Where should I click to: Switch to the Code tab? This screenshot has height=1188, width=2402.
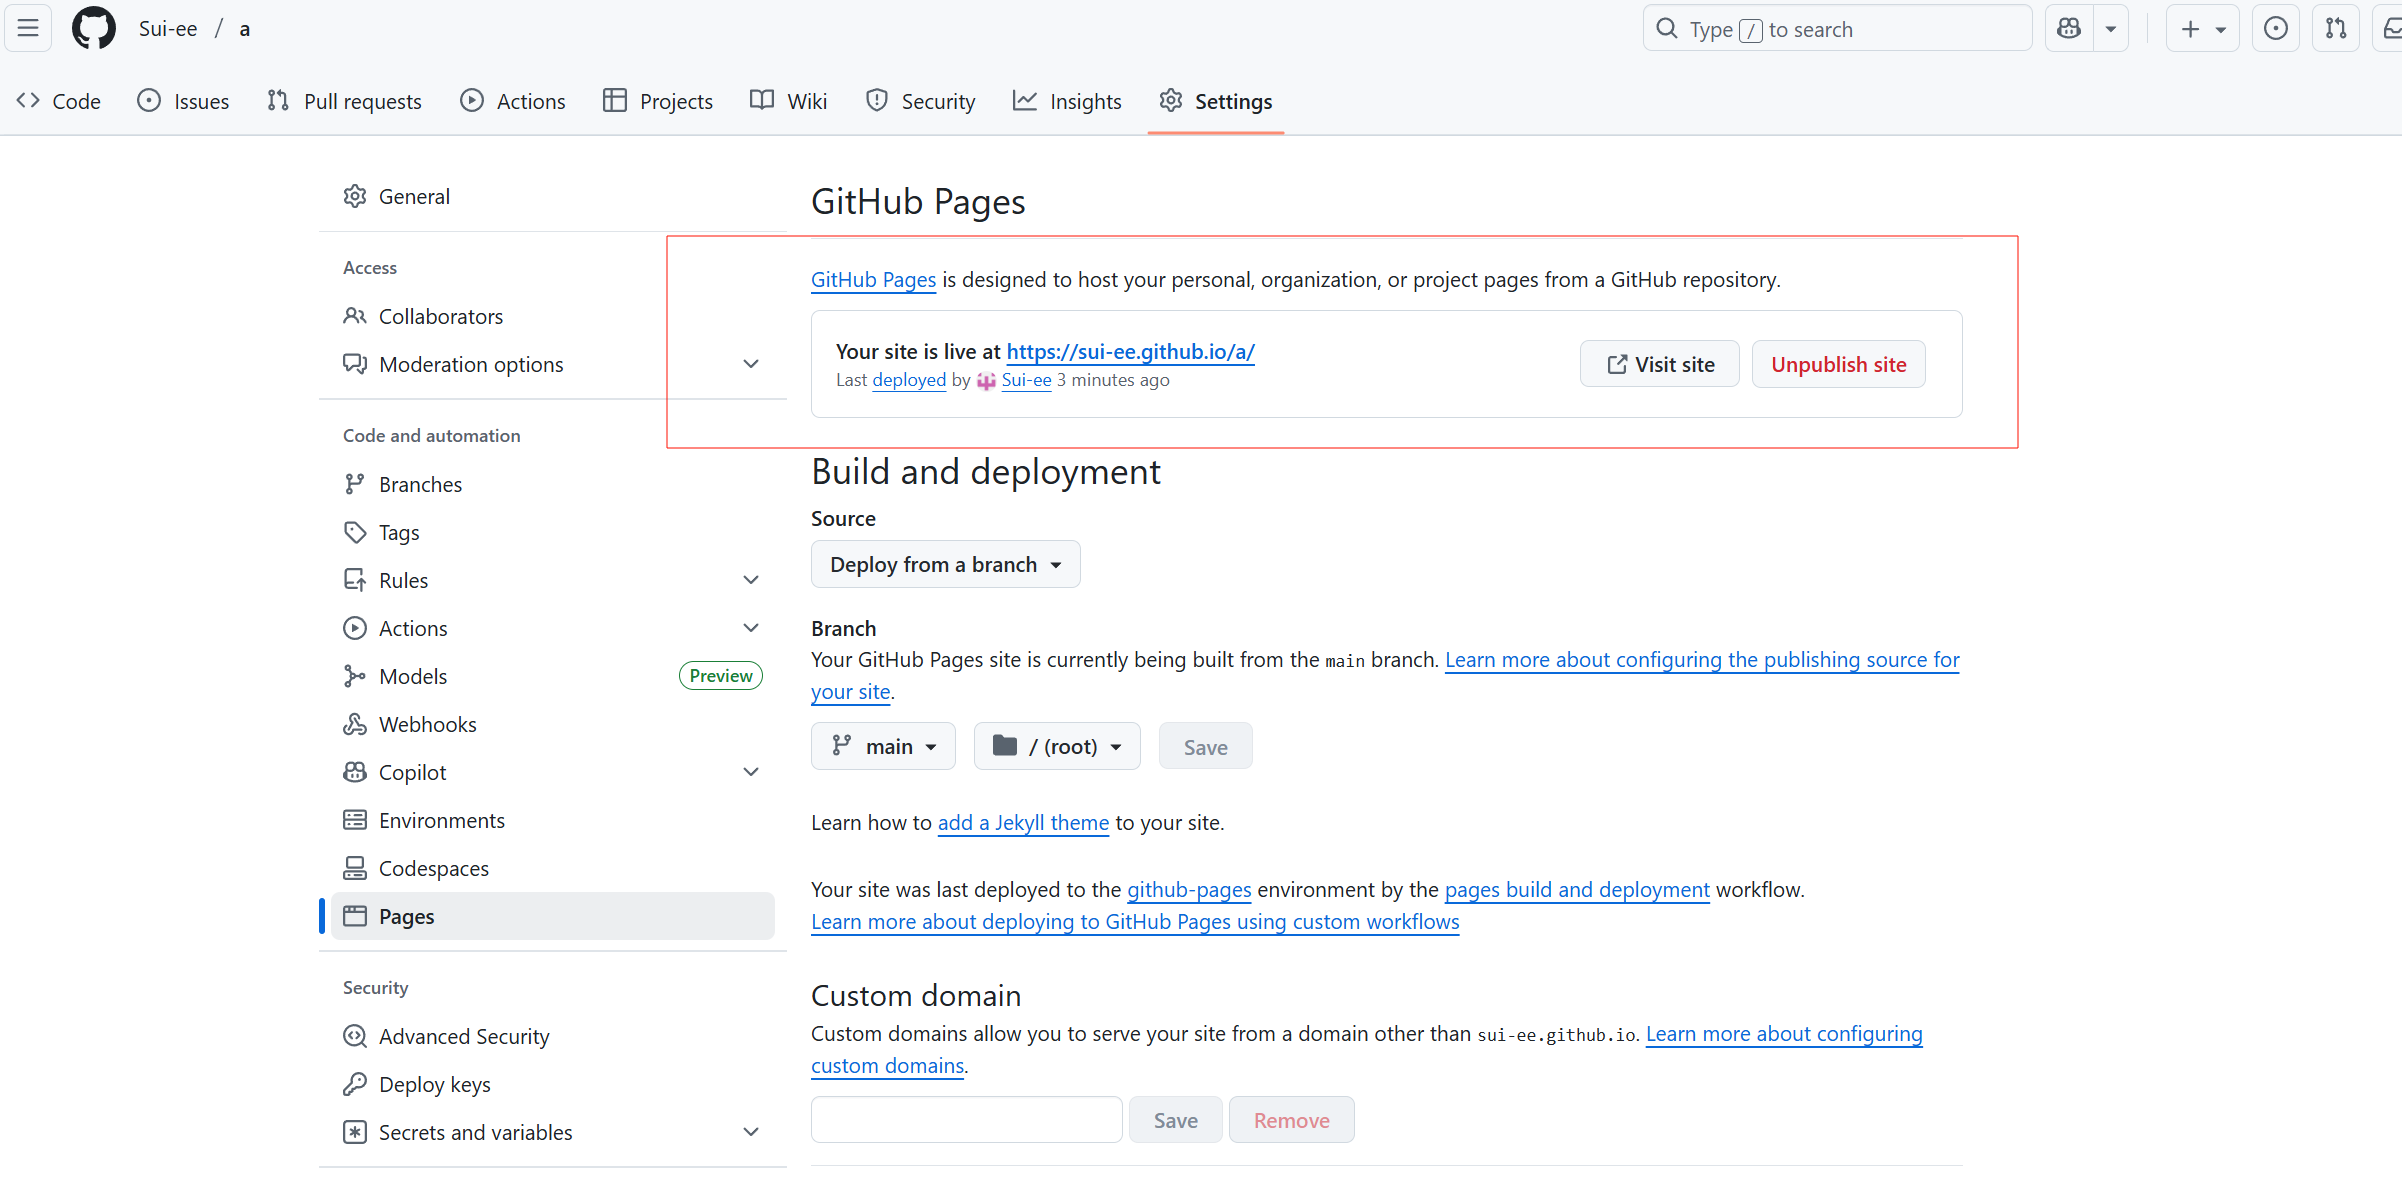pyautogui.click(x=59, y=101)
